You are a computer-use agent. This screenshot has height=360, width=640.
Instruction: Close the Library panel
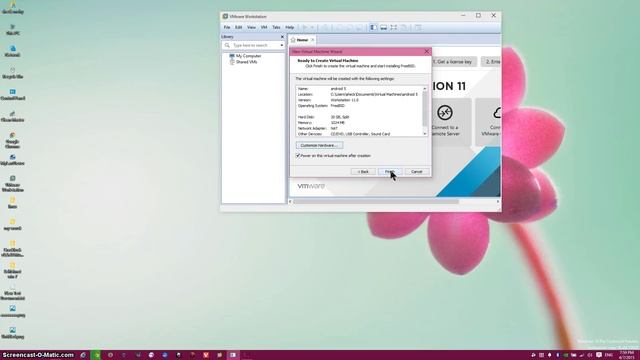[282, 37]
